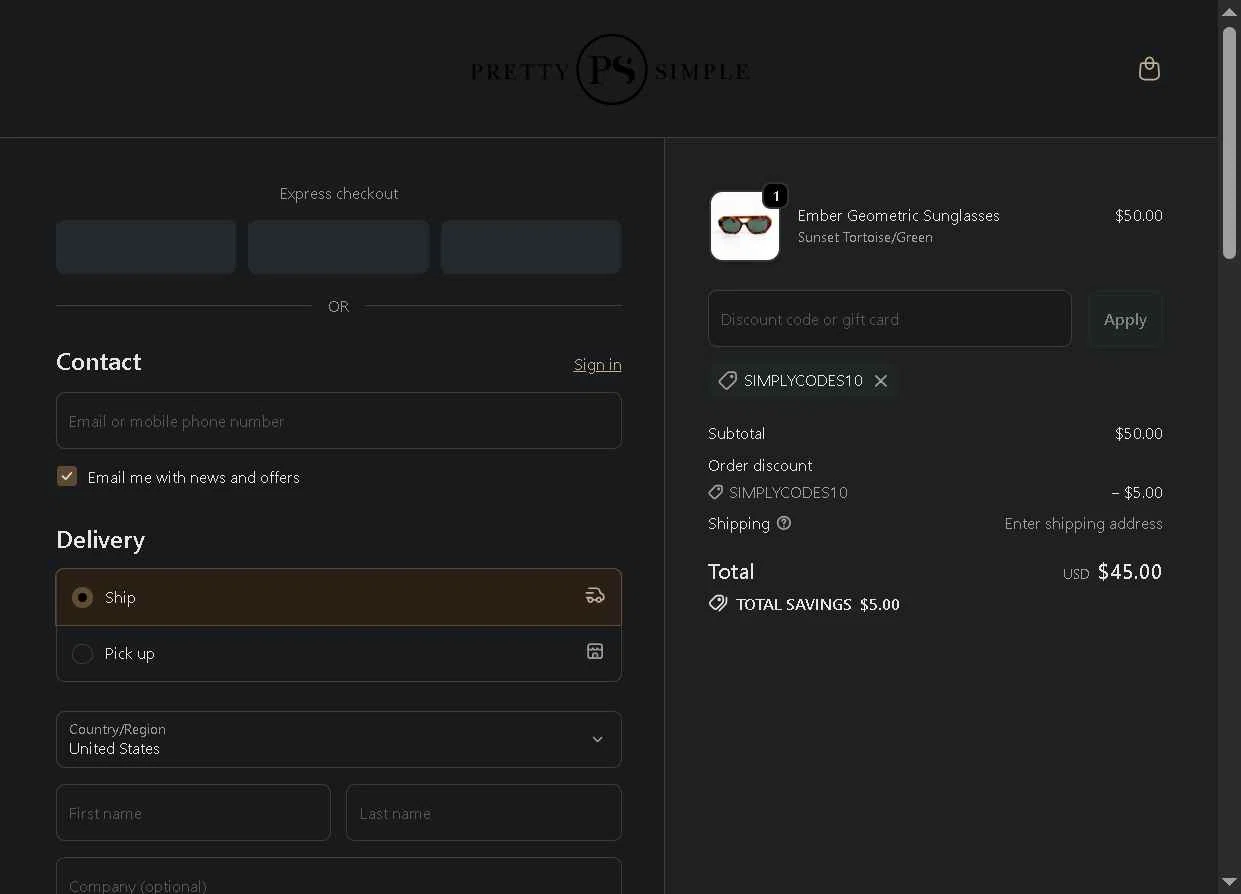Click the Enter shipping address text
Screen dimensions: 1241x894
pyautogui.click(x=1083, y=523)
